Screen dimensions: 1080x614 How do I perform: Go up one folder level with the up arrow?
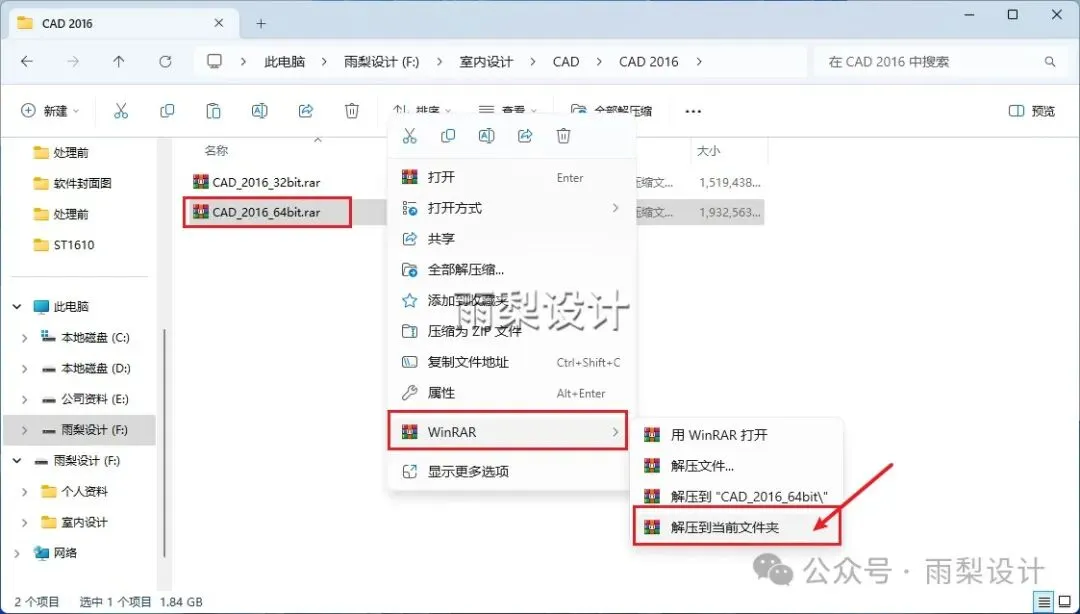pos(118,61)
